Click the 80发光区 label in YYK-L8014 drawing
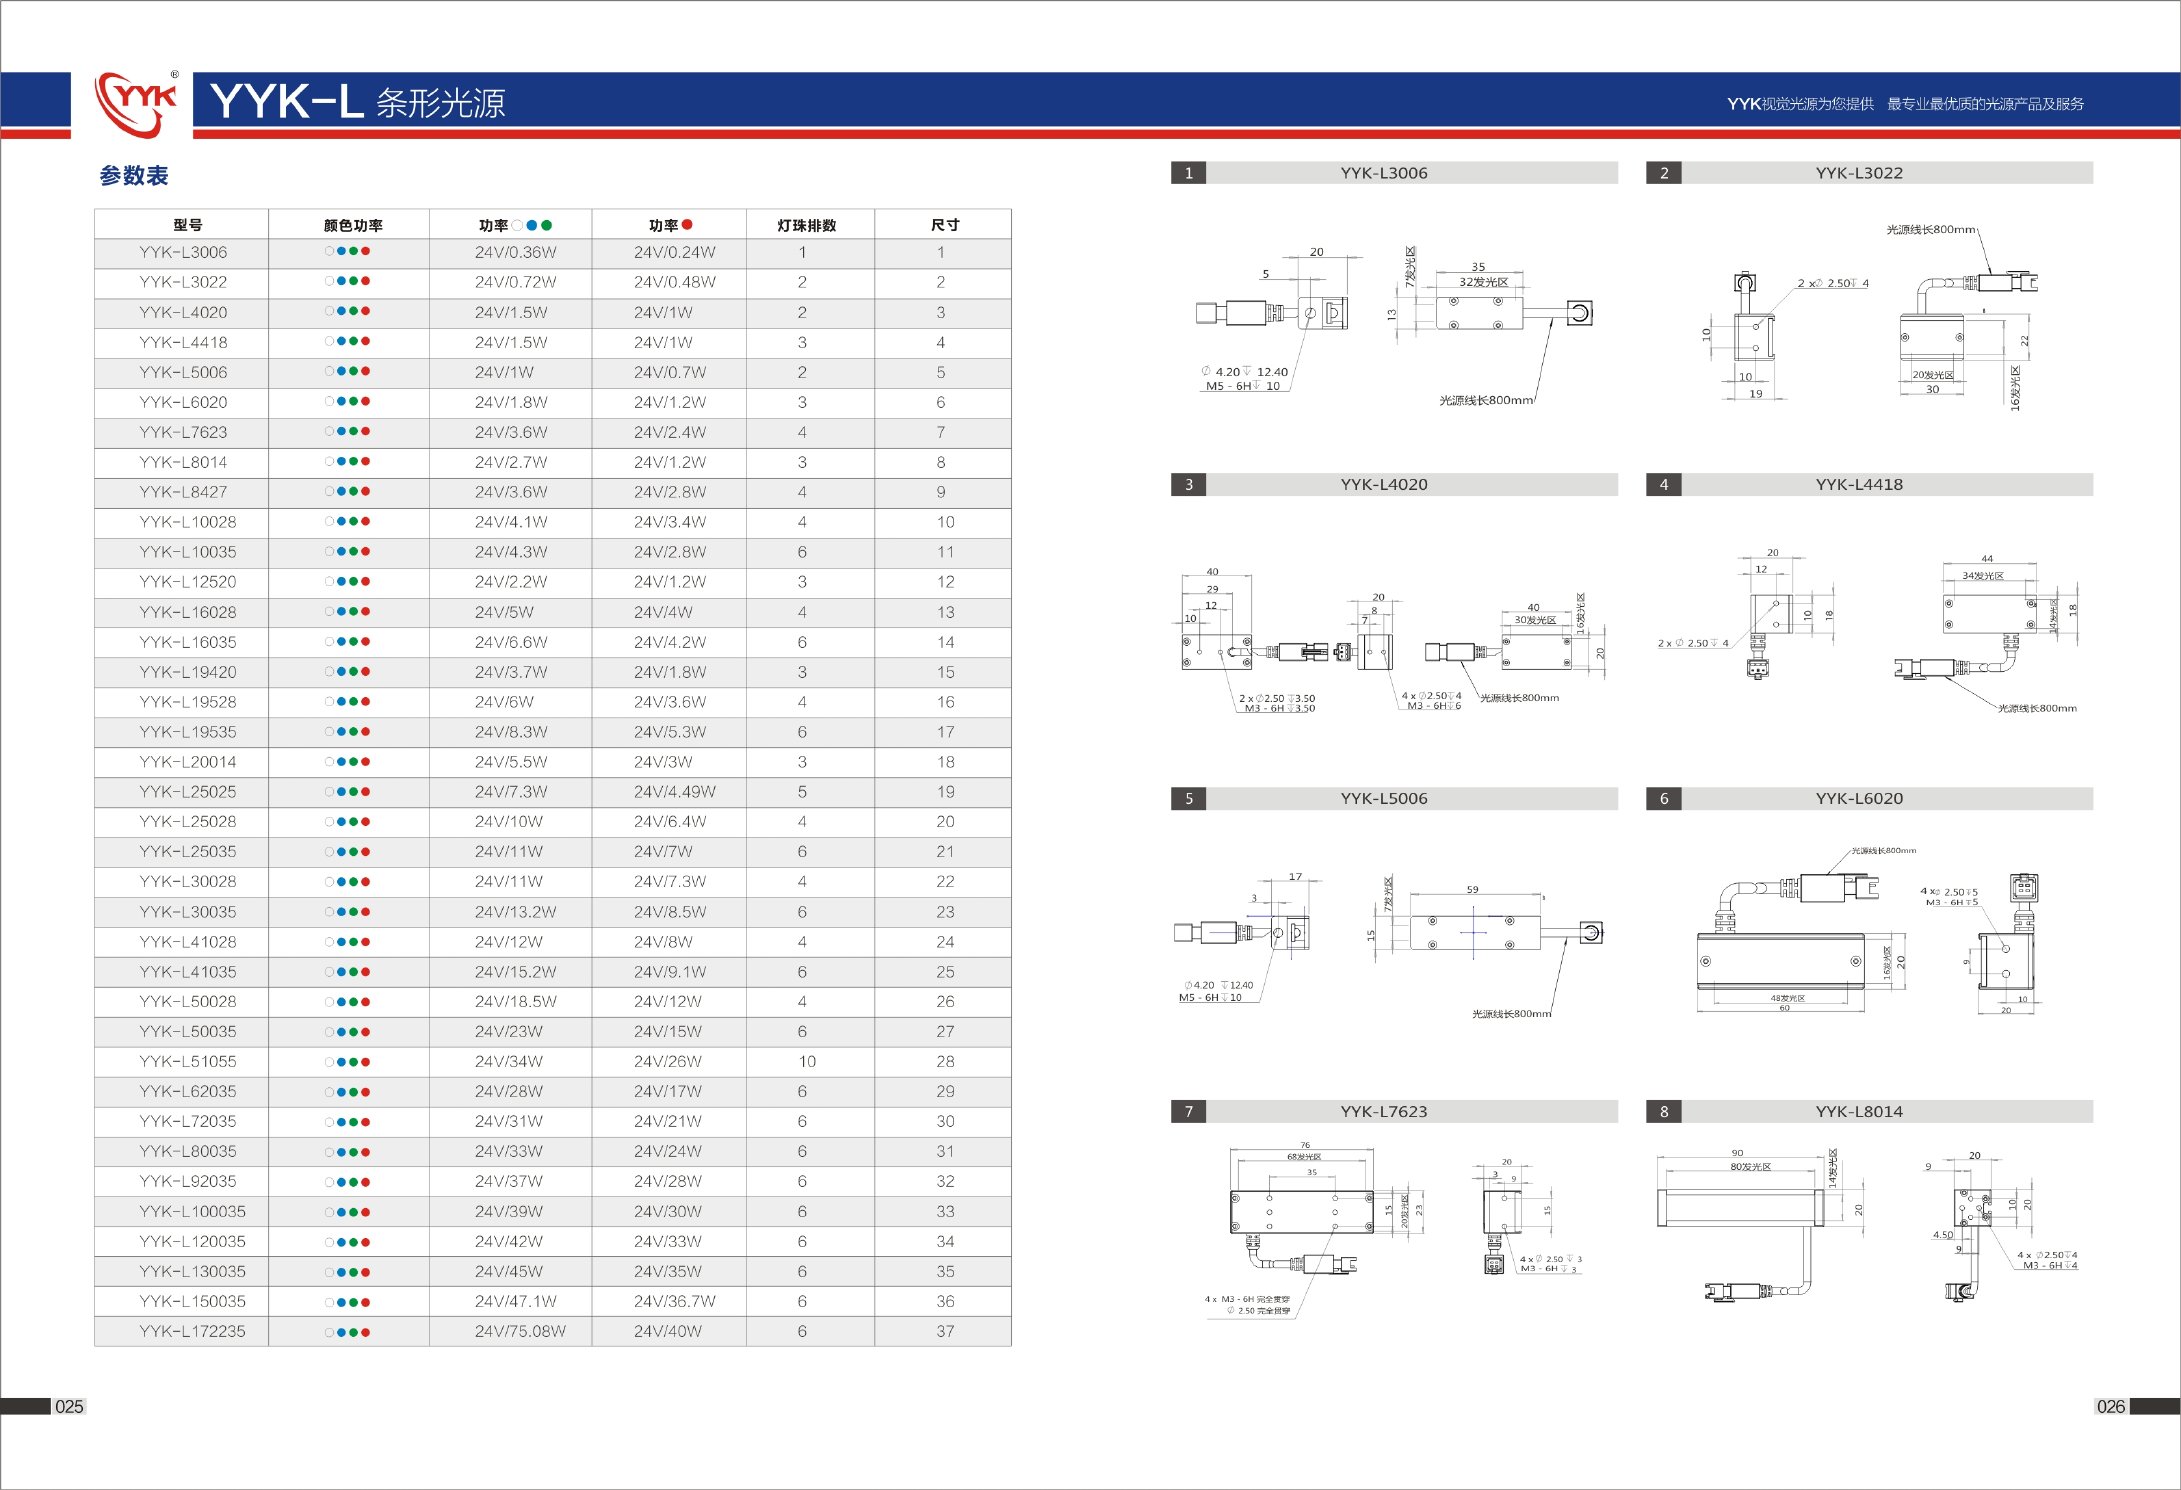The height and width of the screenshot is (1490, 2181). click(1751, 1167)
